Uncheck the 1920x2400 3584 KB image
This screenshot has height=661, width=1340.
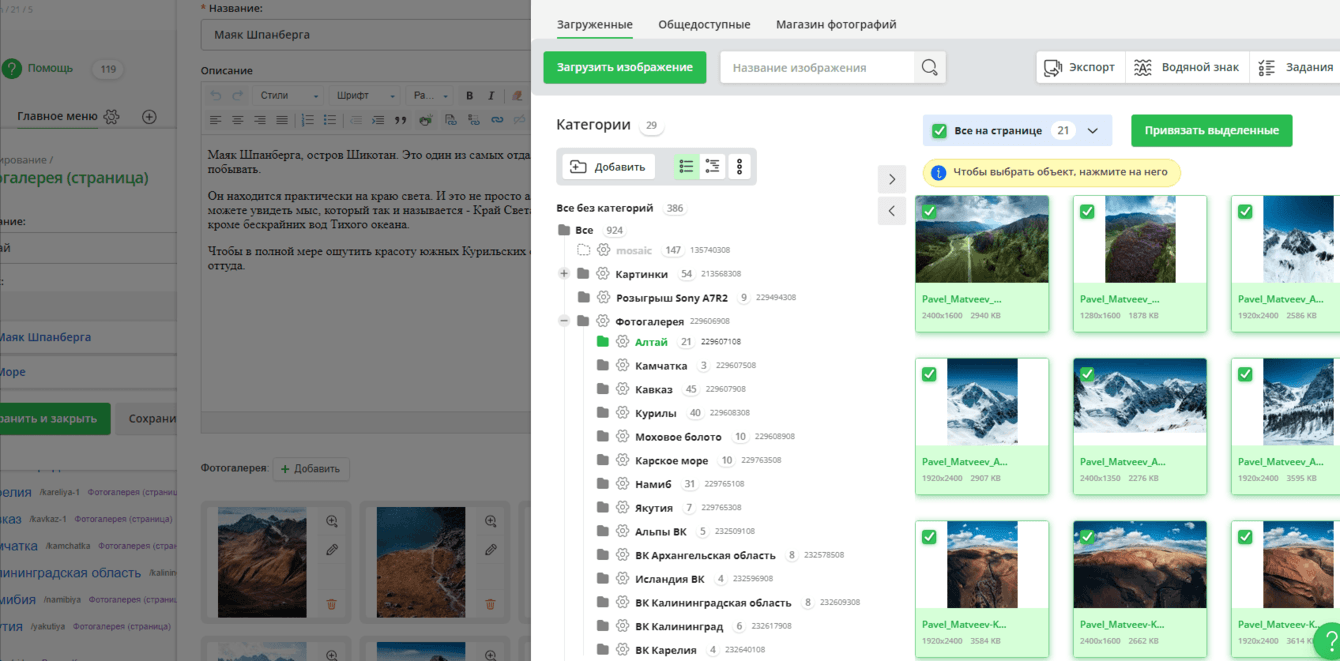click(x=929, y=537)
